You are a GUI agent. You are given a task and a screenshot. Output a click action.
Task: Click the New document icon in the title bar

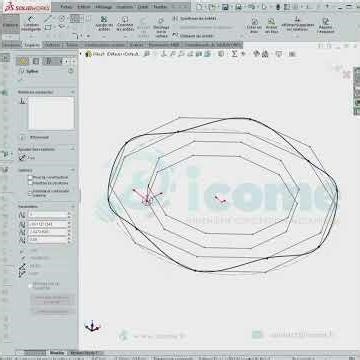pyautogui.click(x=199, y=7)
